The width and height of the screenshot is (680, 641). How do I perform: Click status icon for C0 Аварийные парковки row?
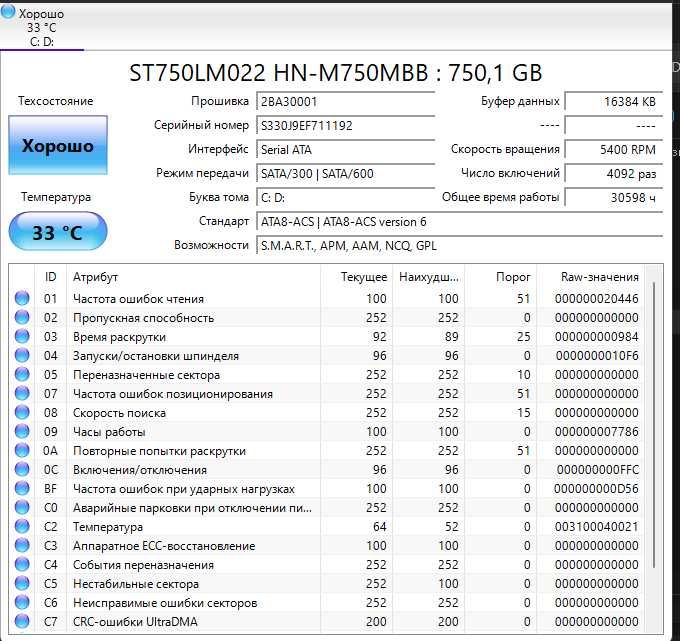22,507
